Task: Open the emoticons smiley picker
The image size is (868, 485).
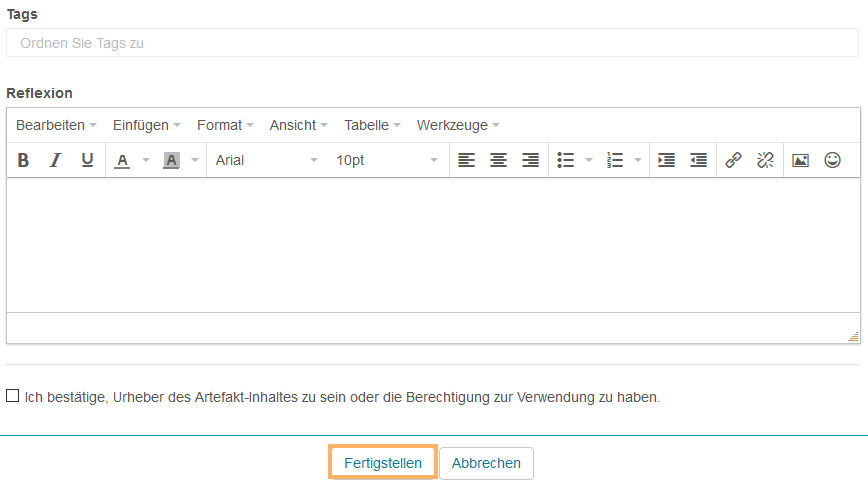Action: click(832, 160)
